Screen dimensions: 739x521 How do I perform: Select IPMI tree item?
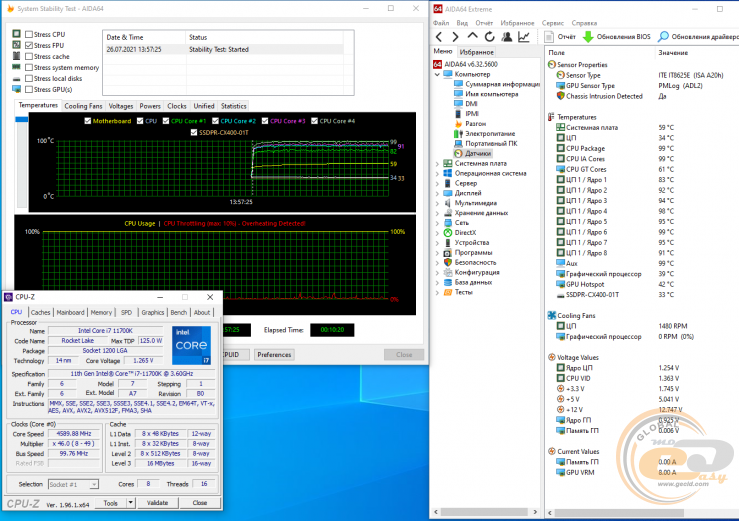[466, 114]
